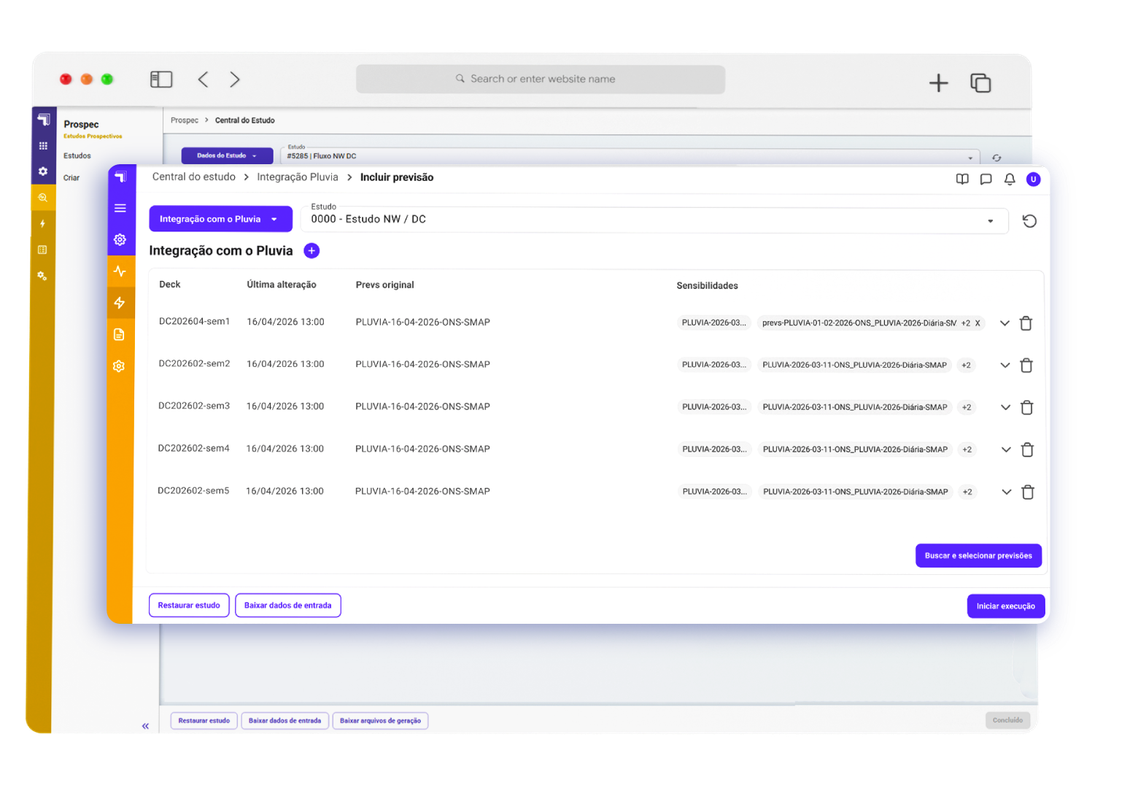Open Estudos in back window sidebar
The height and width of the screenshot is (788, 1130).
[x=77, y=156]
